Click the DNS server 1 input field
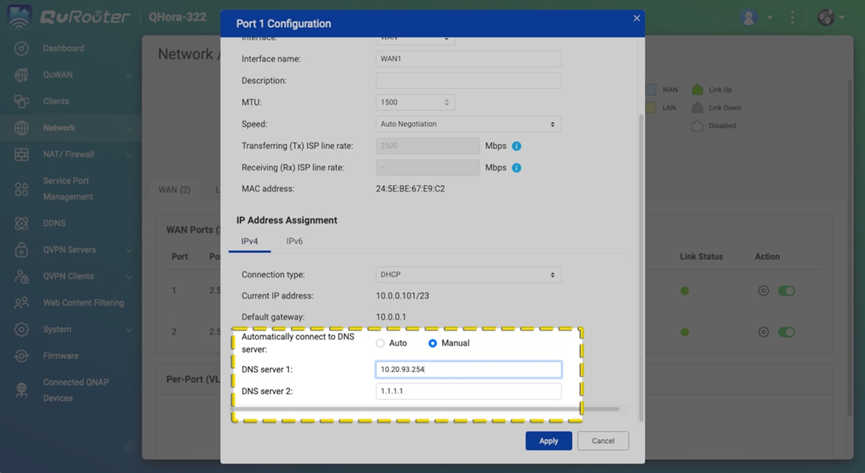The image size is (865, 473). pos(468,370)
